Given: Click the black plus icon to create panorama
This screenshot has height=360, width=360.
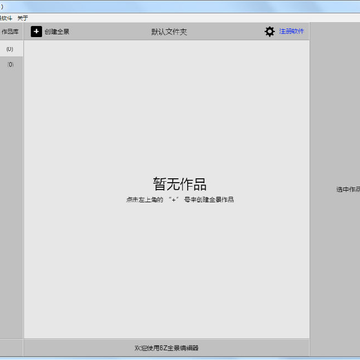Looking at the screenshot, I should pos(36,32).
